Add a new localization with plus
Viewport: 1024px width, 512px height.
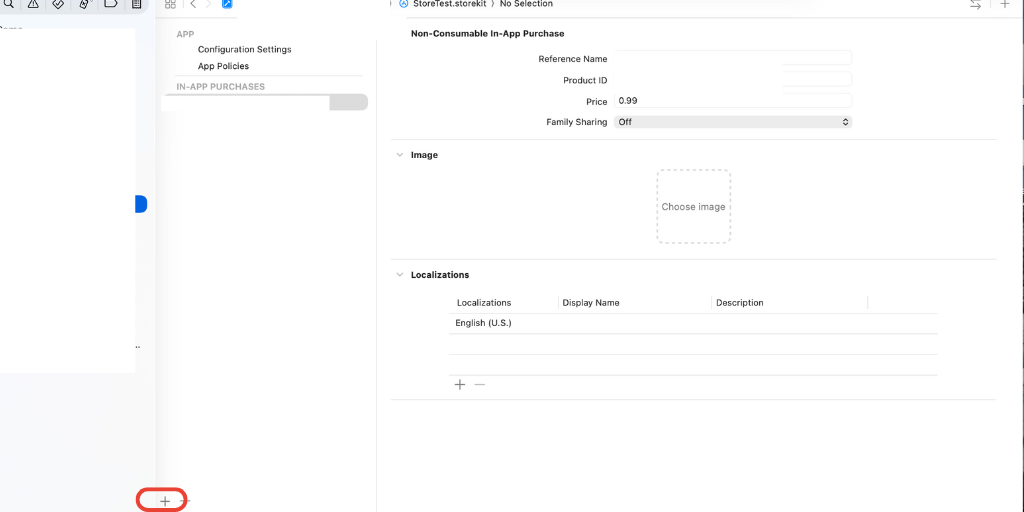pyautogui.click(x=460, y=385)
